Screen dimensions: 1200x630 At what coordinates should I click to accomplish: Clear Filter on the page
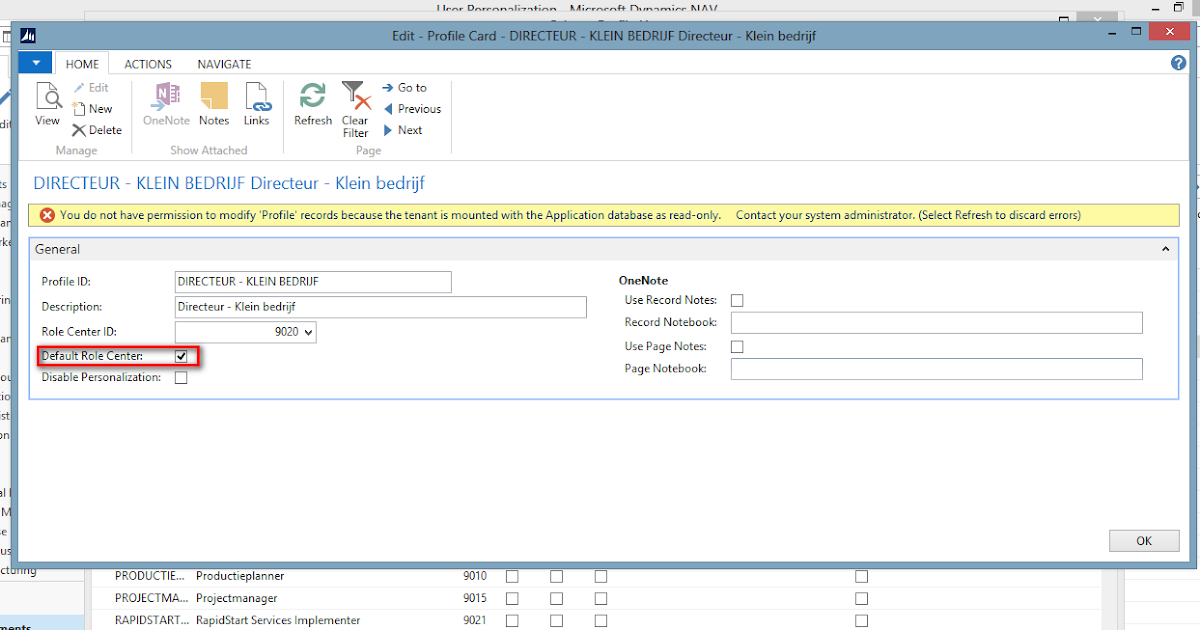click(x=355, y=110)
